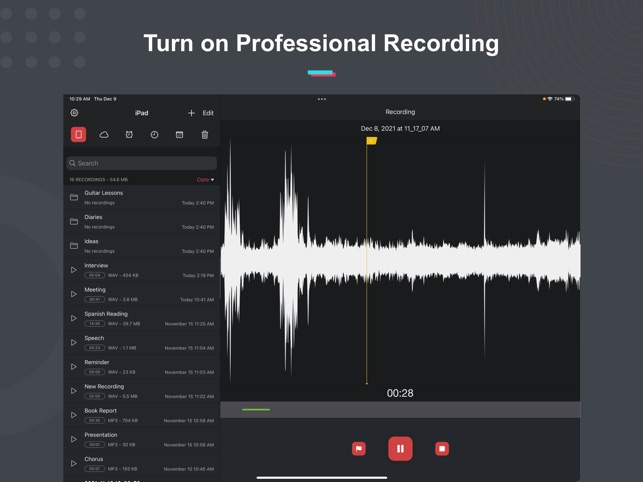Click the iOS home indicator bar
Screen dimensions: 643x482
pos(322,477)
